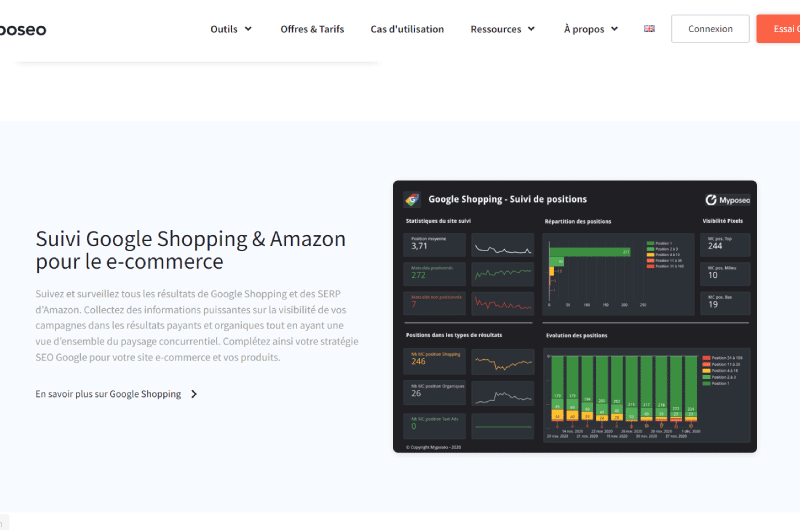Follow En savoir plus sur Google Shopping link
The image size is (800, 530).
pos(108,394)
